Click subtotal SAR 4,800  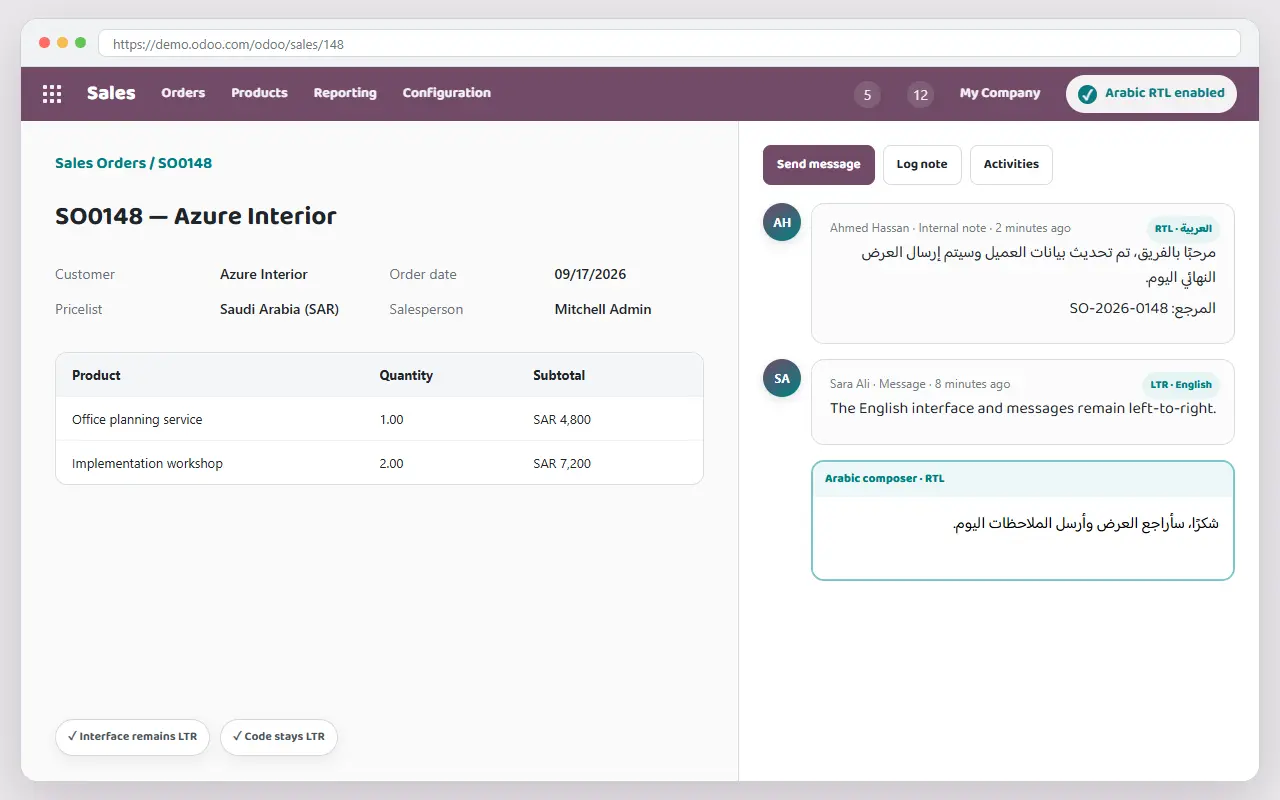click(562, 420)
